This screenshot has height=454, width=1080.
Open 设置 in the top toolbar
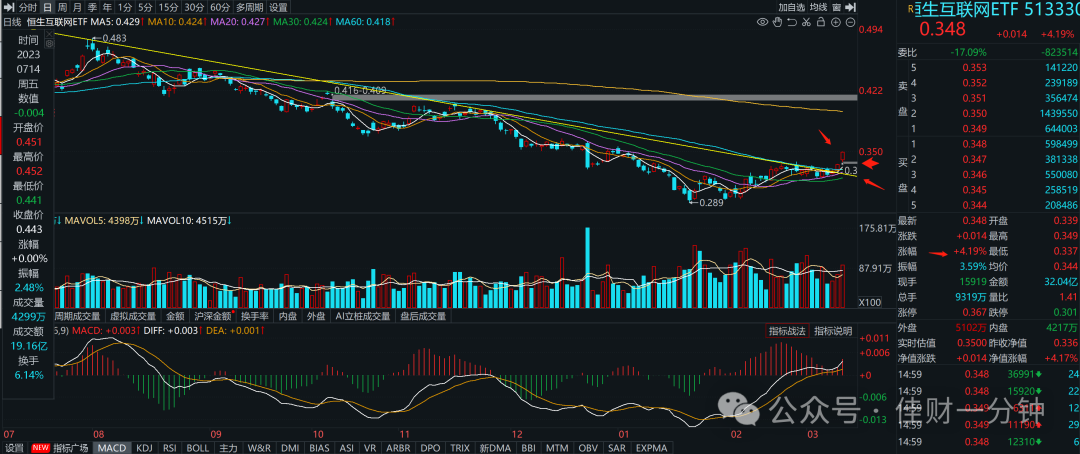[x=278, y=8]
